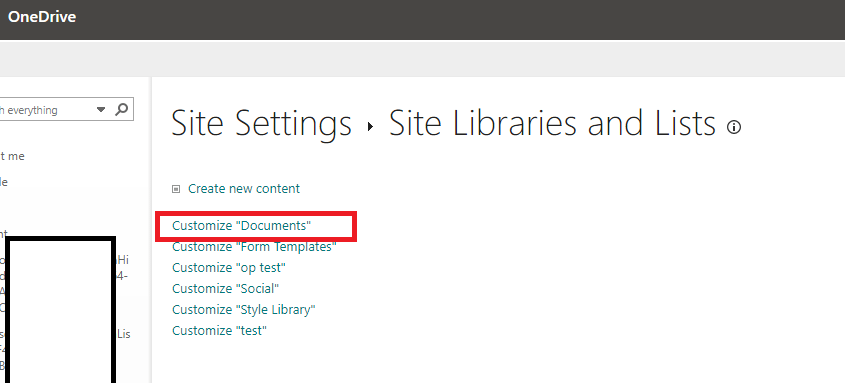Viewport: 845px width, 383px height.
Task: Open Customize "Form Templates" link
Action: (x=254, y=247)
